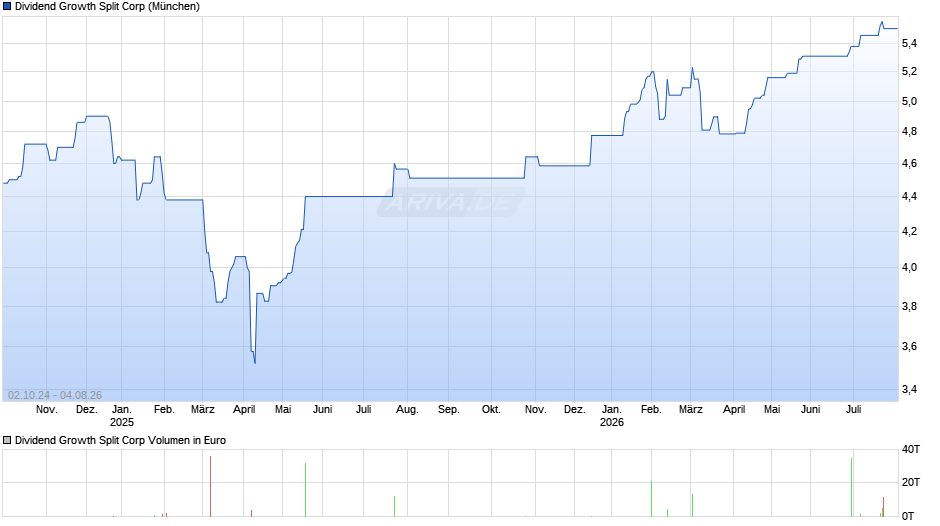Screen dimensions: 940x526
Task: Click the gray legend square beside Volumen in Euro
Action: [x=7, y=441]
